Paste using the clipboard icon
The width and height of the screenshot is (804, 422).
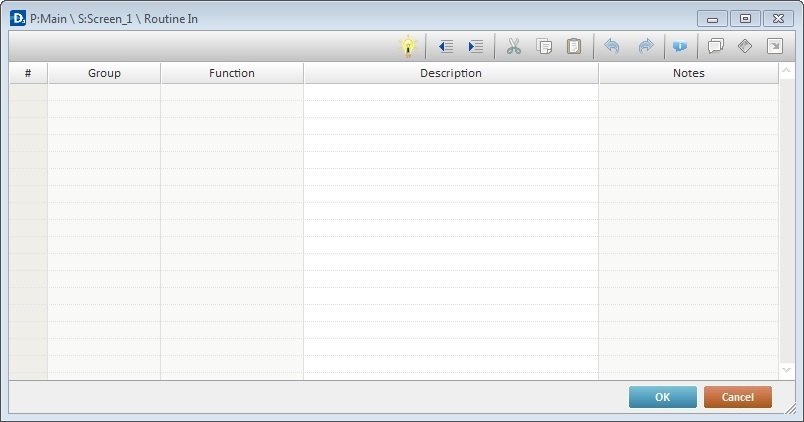click(574, 46)
